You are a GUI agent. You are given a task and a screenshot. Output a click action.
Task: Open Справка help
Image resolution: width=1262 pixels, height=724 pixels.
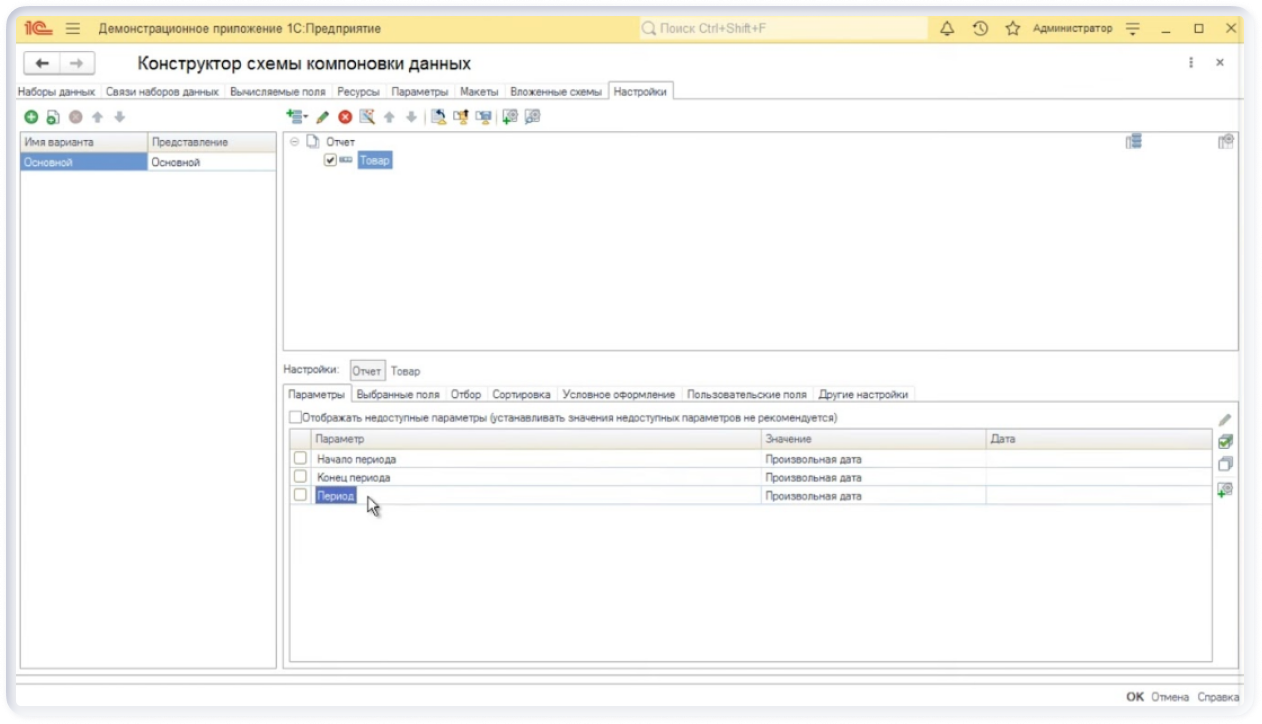pos(1218,697)
